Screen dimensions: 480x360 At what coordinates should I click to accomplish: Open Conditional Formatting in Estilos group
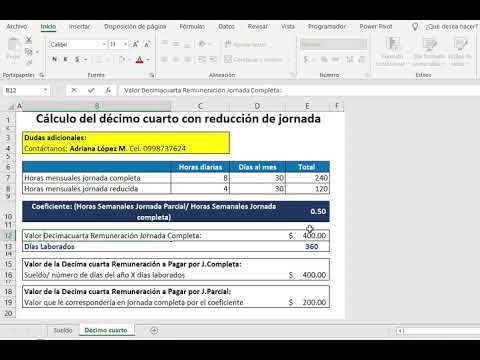(x=392, y=52)
